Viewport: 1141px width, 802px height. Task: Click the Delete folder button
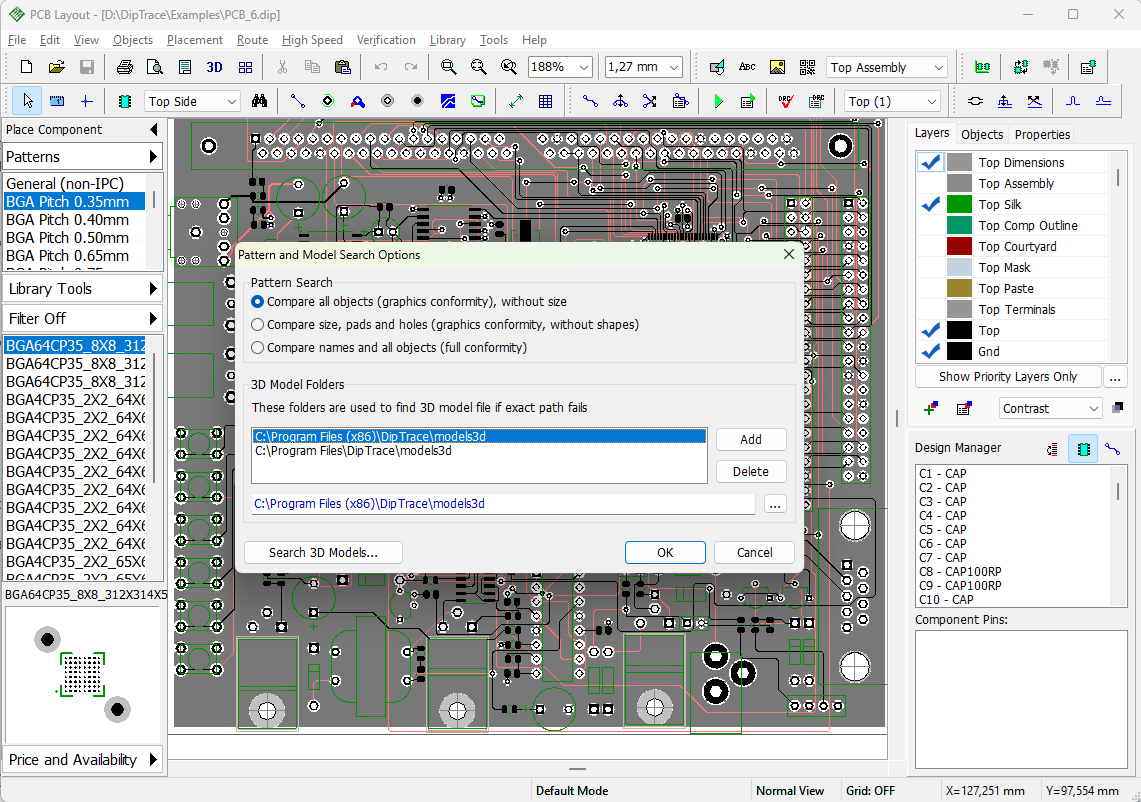751,472
